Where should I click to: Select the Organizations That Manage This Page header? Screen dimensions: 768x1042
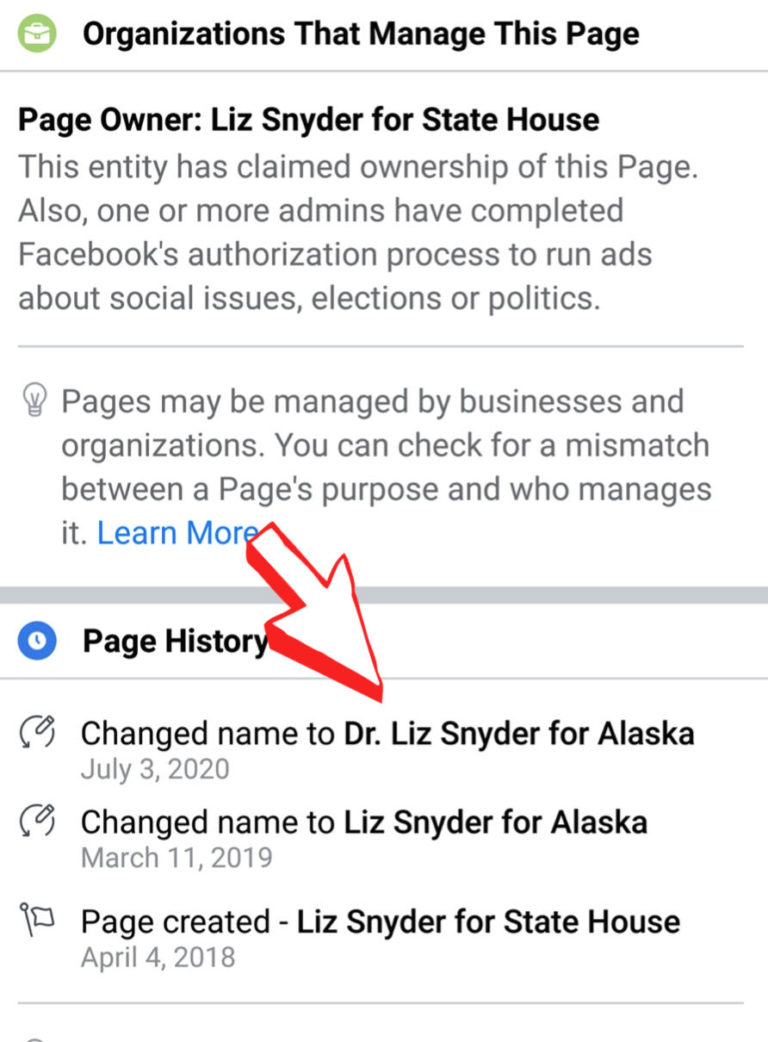[362, 32]
